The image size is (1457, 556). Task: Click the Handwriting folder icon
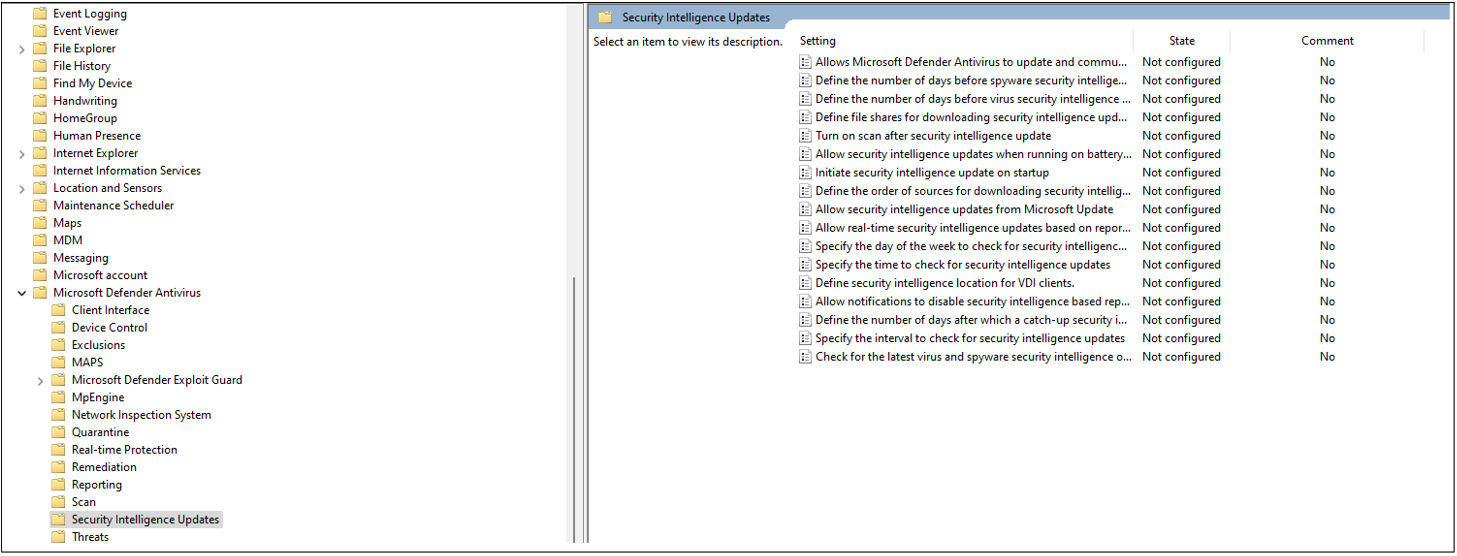(40, 101)
